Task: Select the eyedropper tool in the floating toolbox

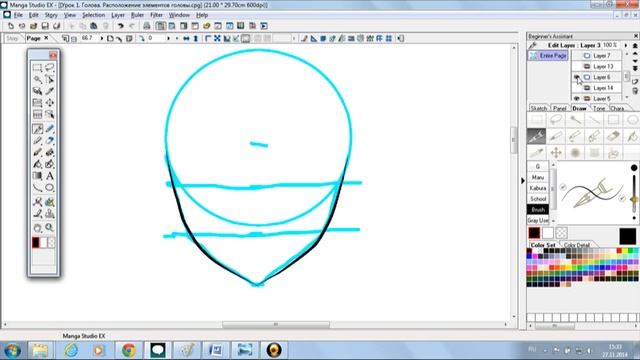Action: pyautogui.click(x=49, y=91)
